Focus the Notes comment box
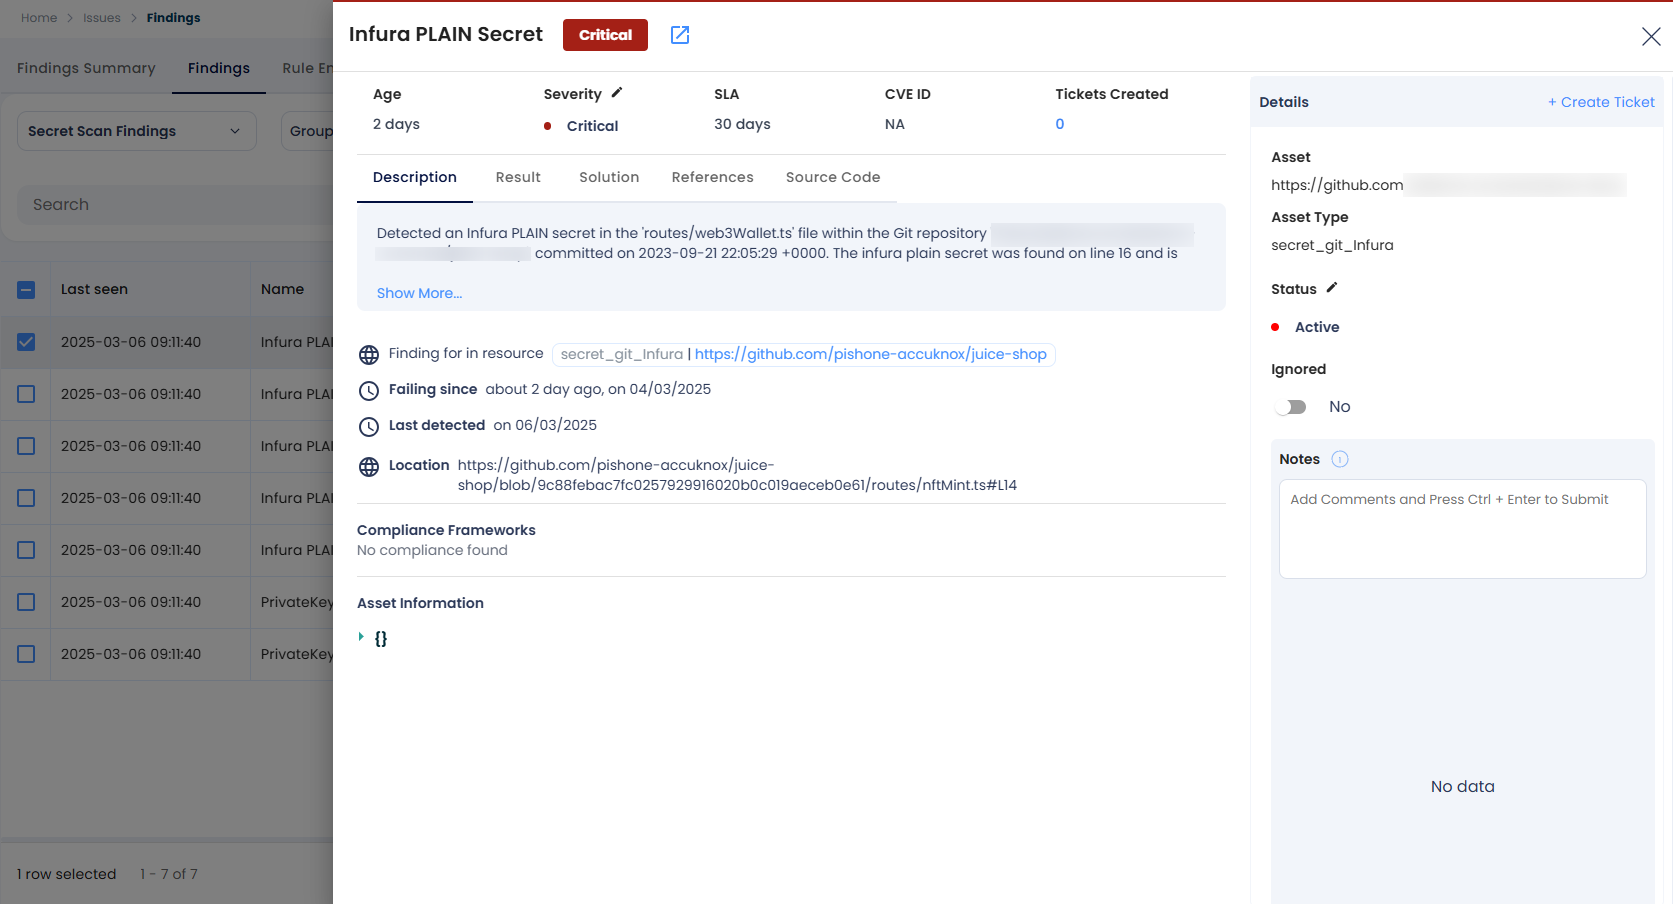1673x904 pixels. click(1462, 528)
